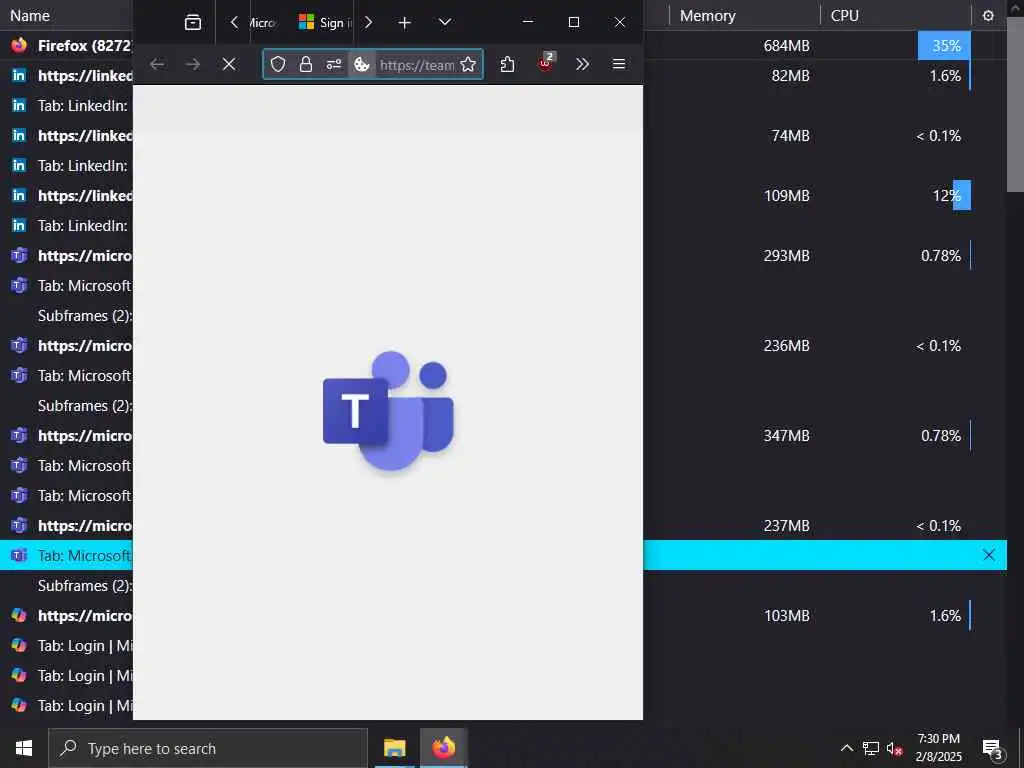The width and height of the screenshot is (1024, 768).
Task: Open the Firefox hamburger application menu
Action: point(619,64)
